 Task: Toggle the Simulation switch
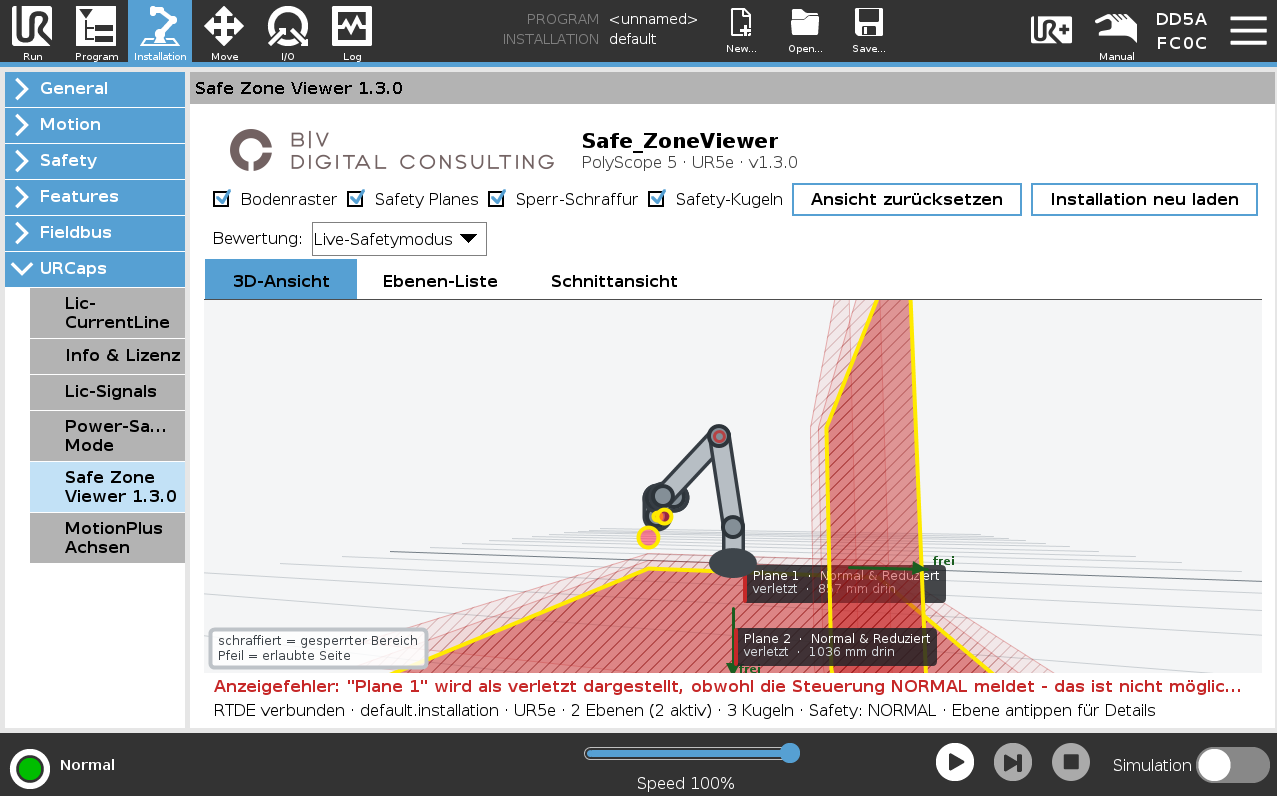[1233, 765]
